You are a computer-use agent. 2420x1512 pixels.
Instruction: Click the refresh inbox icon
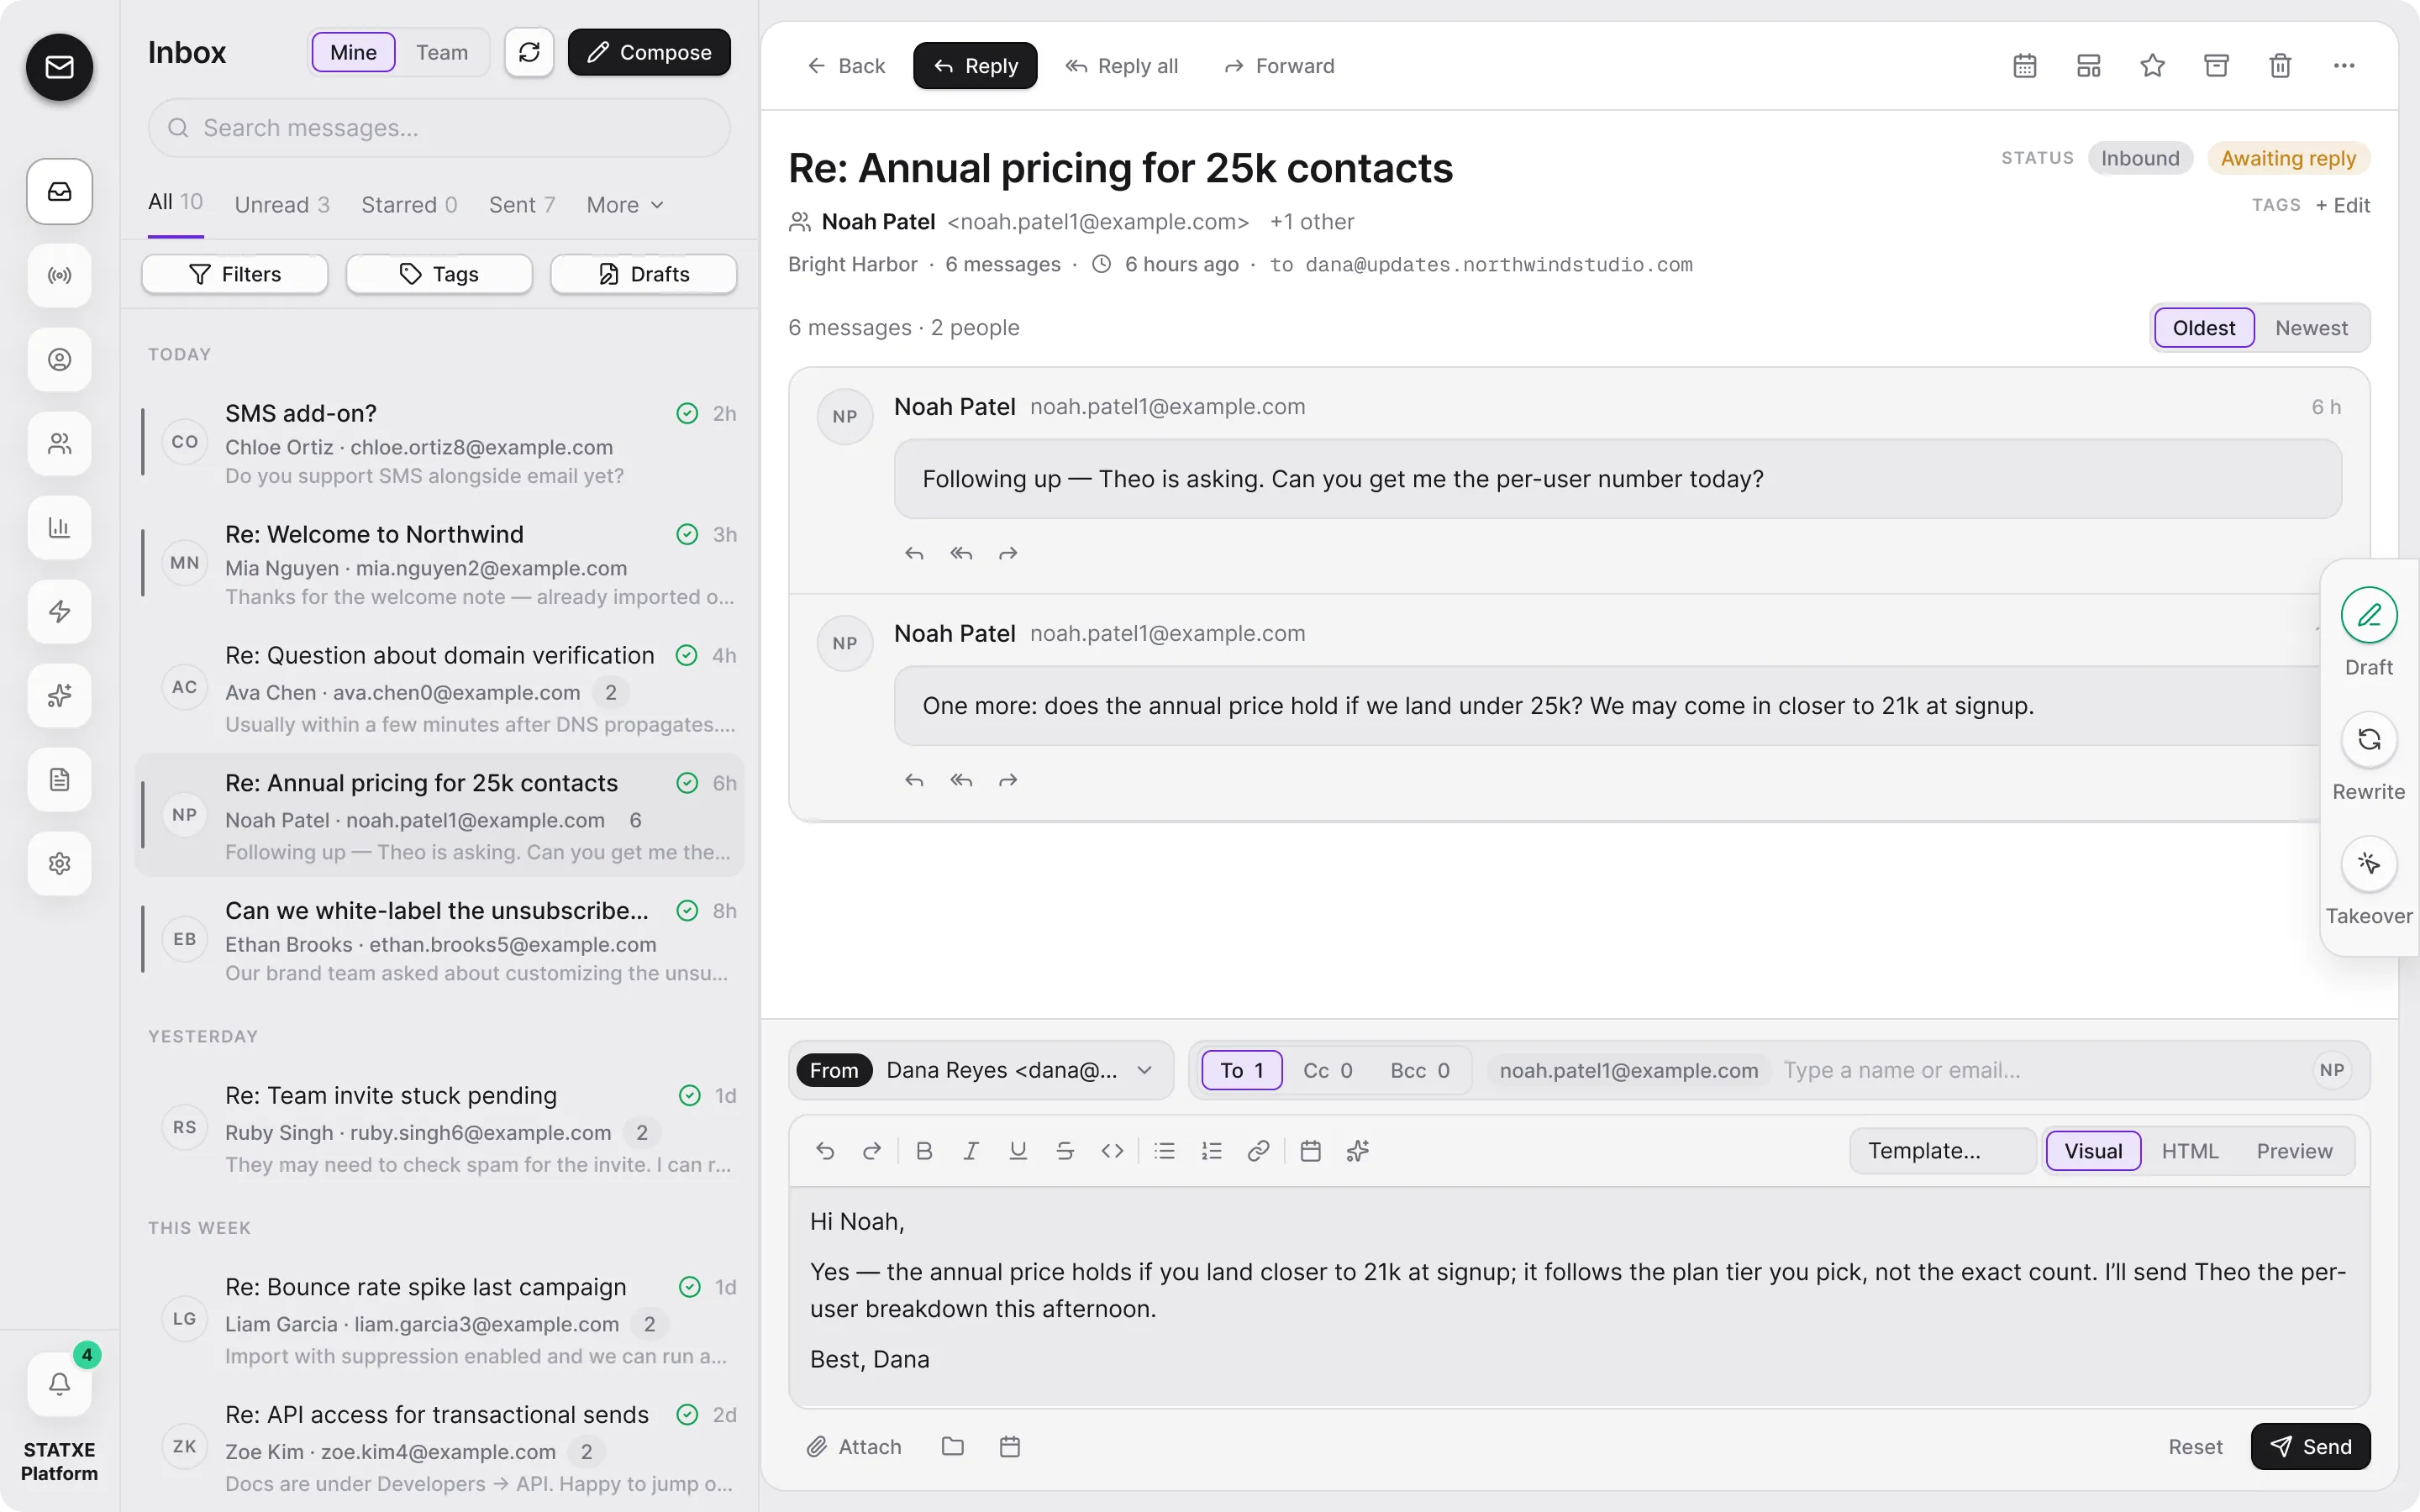(529, 52)
